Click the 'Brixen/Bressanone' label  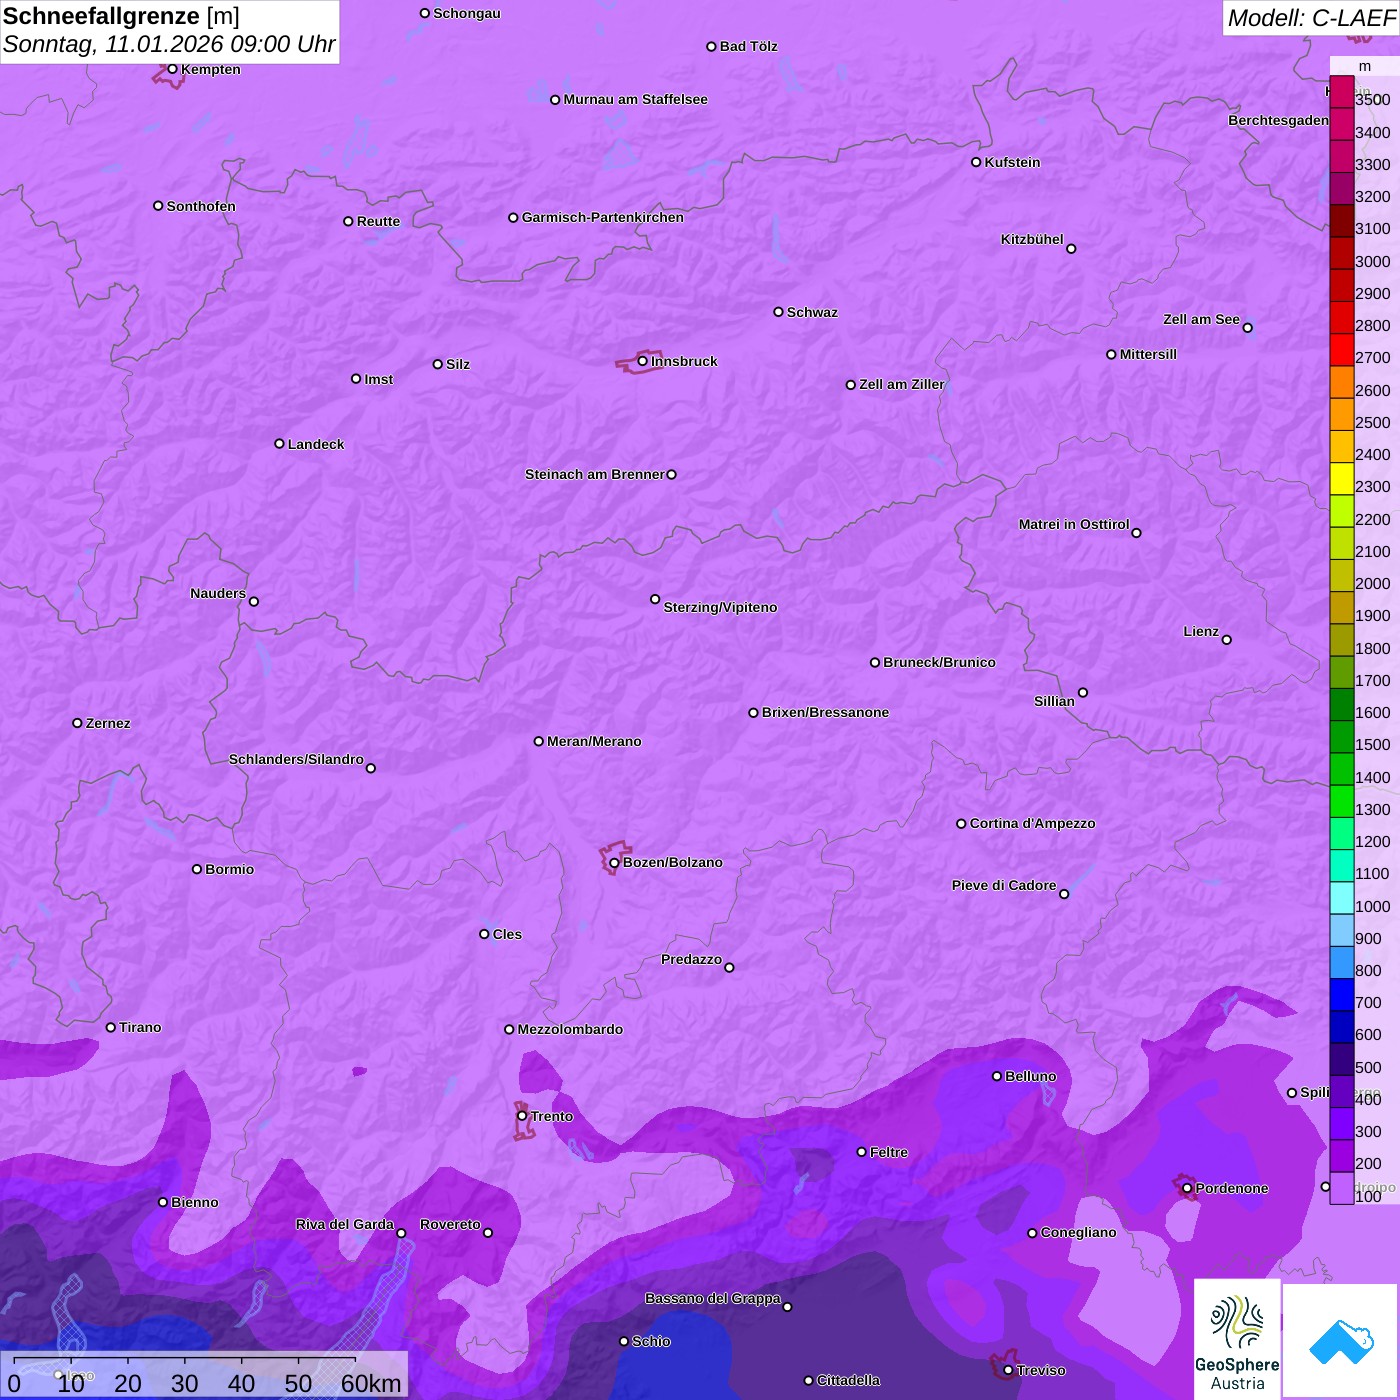825,712
